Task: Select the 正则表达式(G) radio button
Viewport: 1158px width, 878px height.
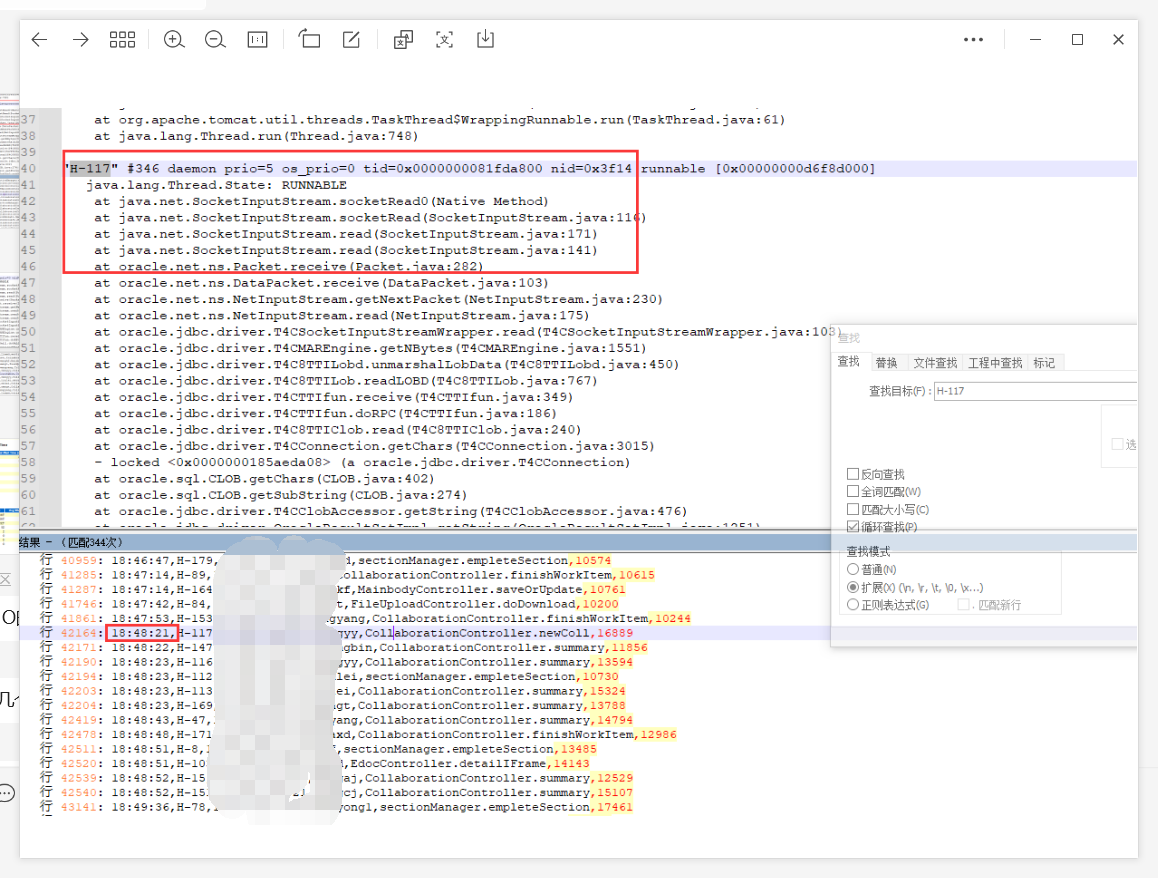Action: point(853,604)
